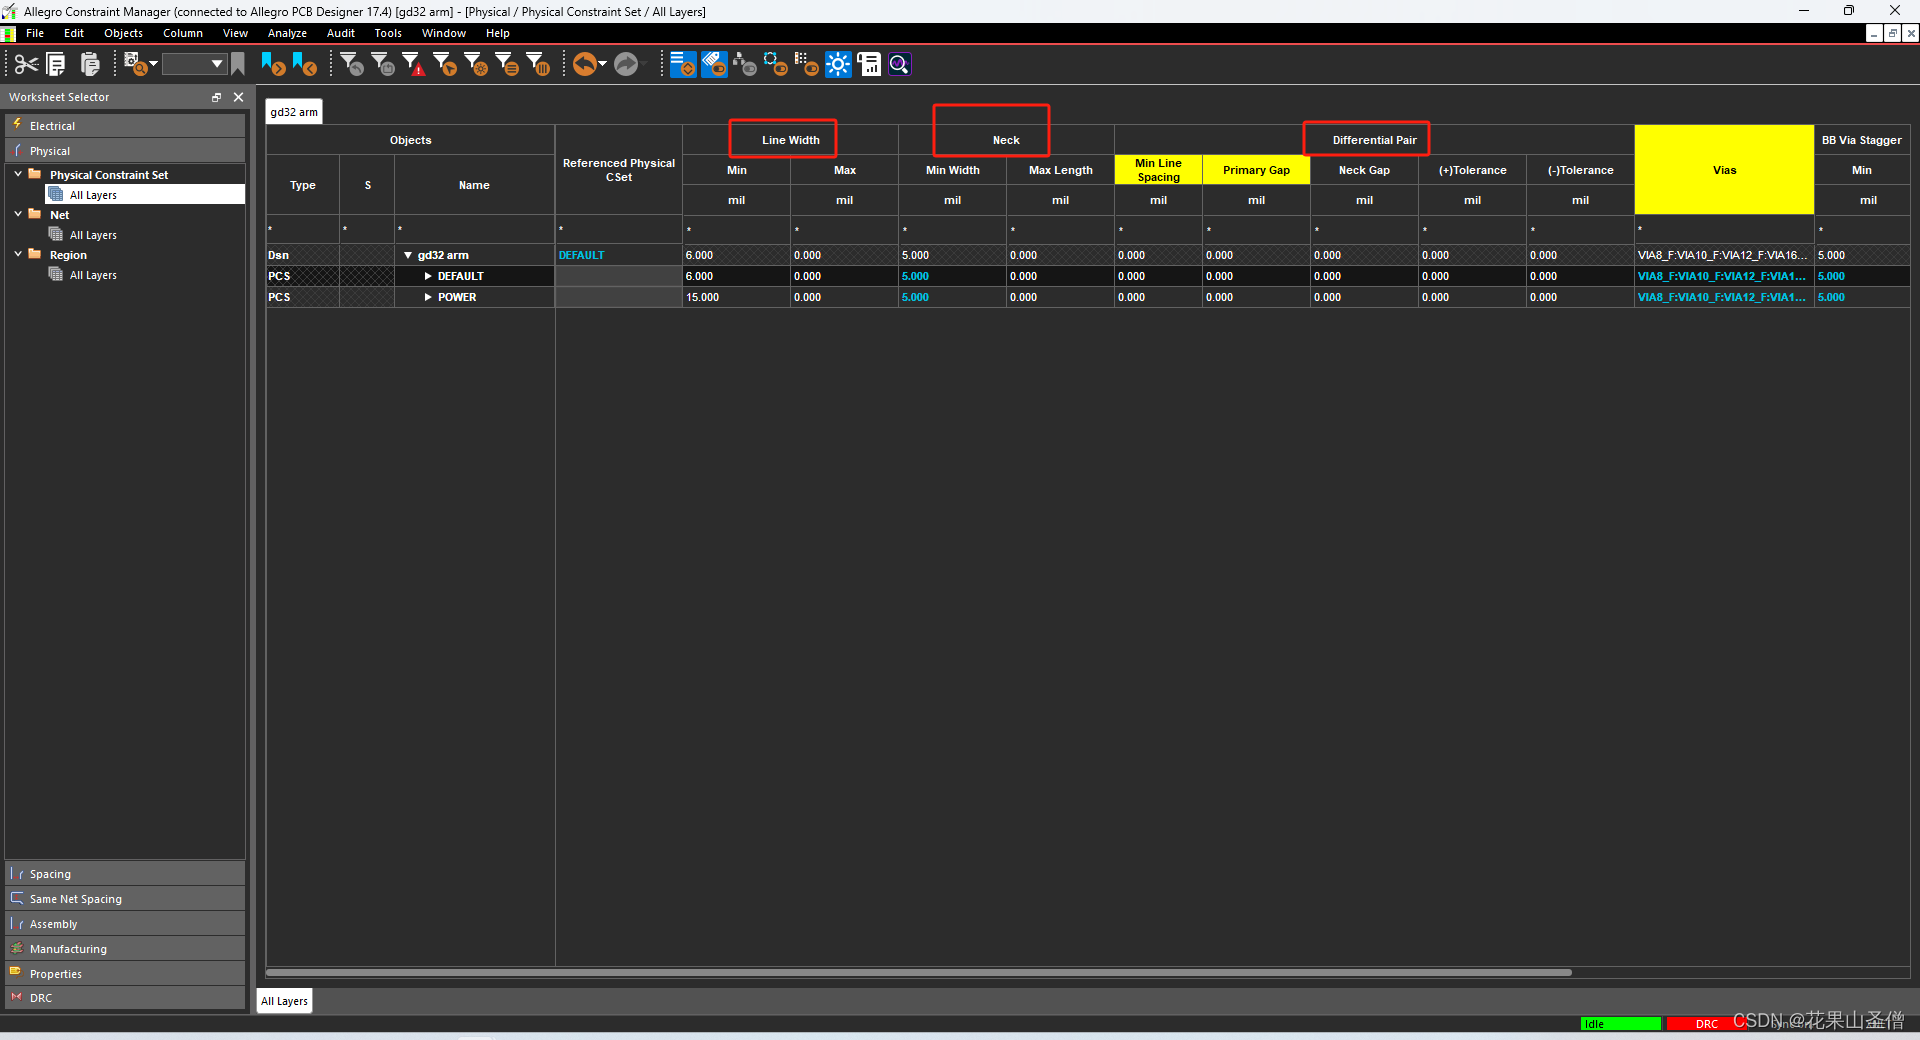Expand the POWER PCS row
The image size is (1920, 1040).
428,297
